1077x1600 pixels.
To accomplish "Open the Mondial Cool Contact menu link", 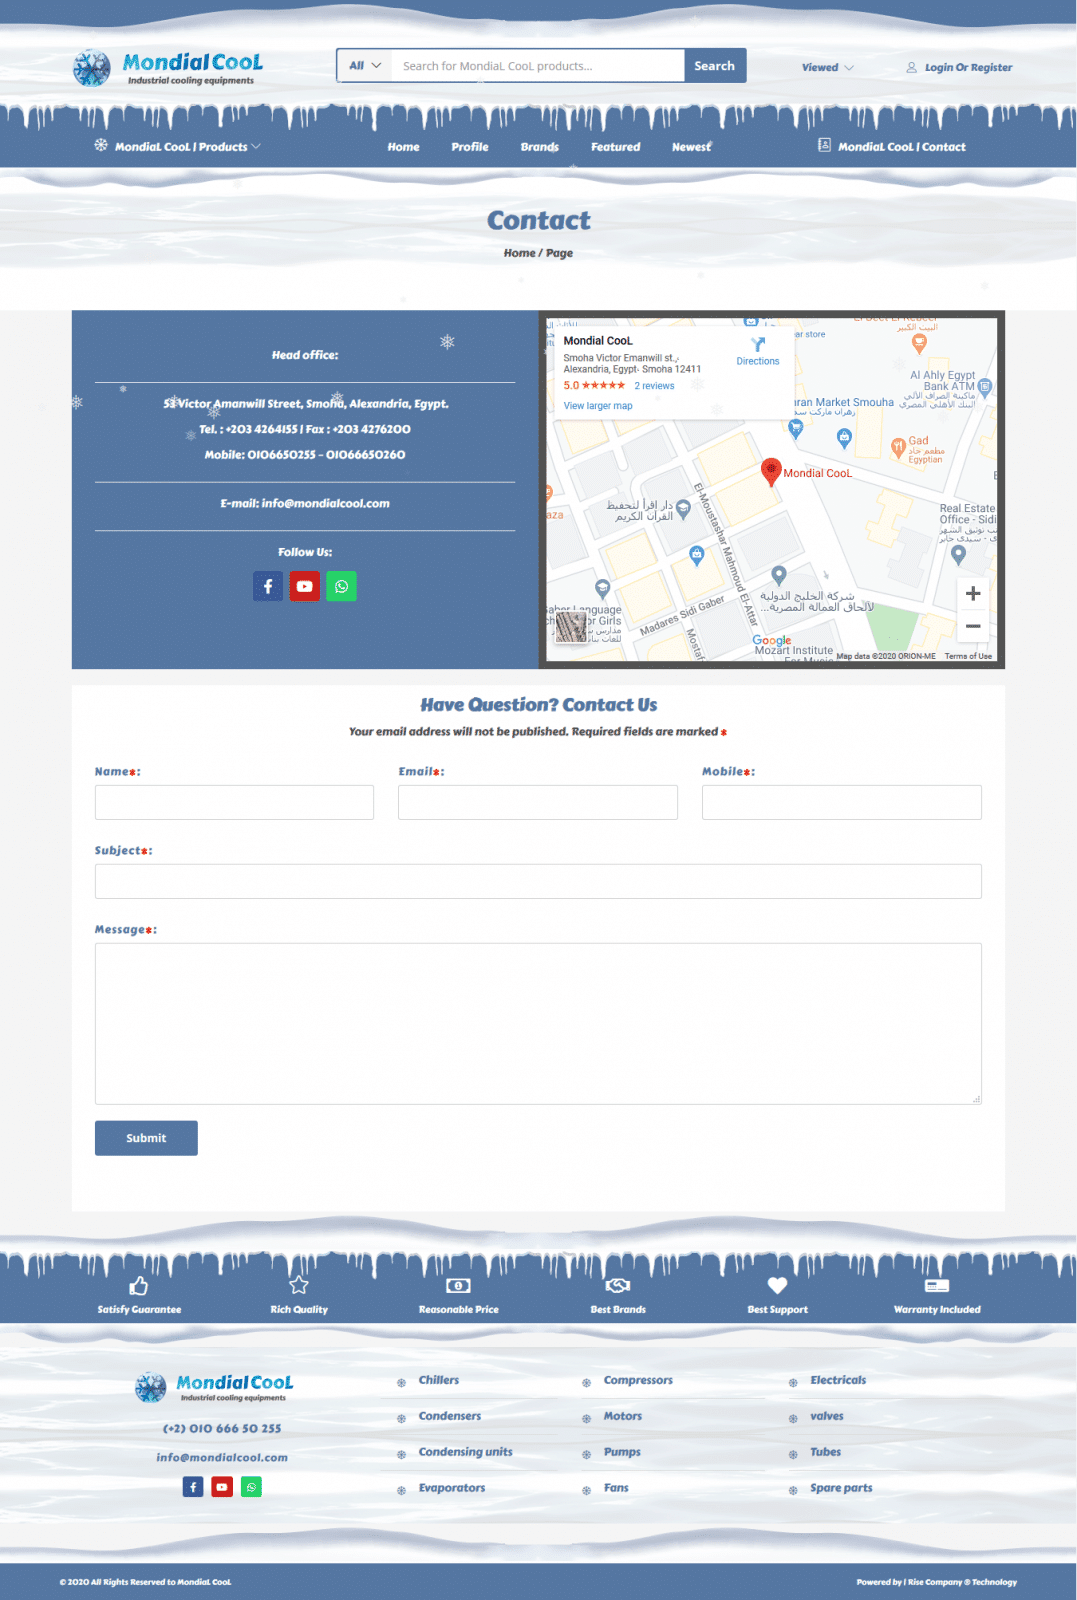I will point(902,147).
